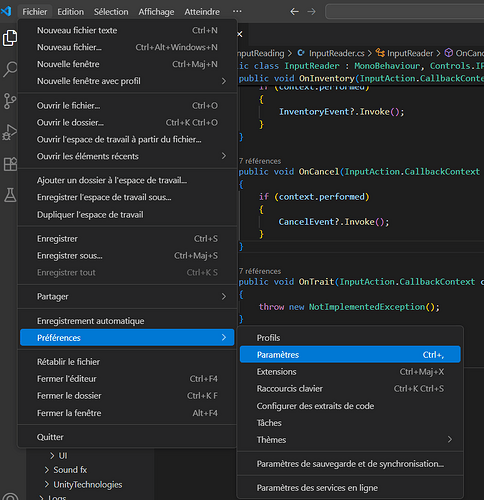Image resolution: width=484 pixels, height=500 pixels.
Task: Click the command center search field
Action: click(x=404, y=12)
